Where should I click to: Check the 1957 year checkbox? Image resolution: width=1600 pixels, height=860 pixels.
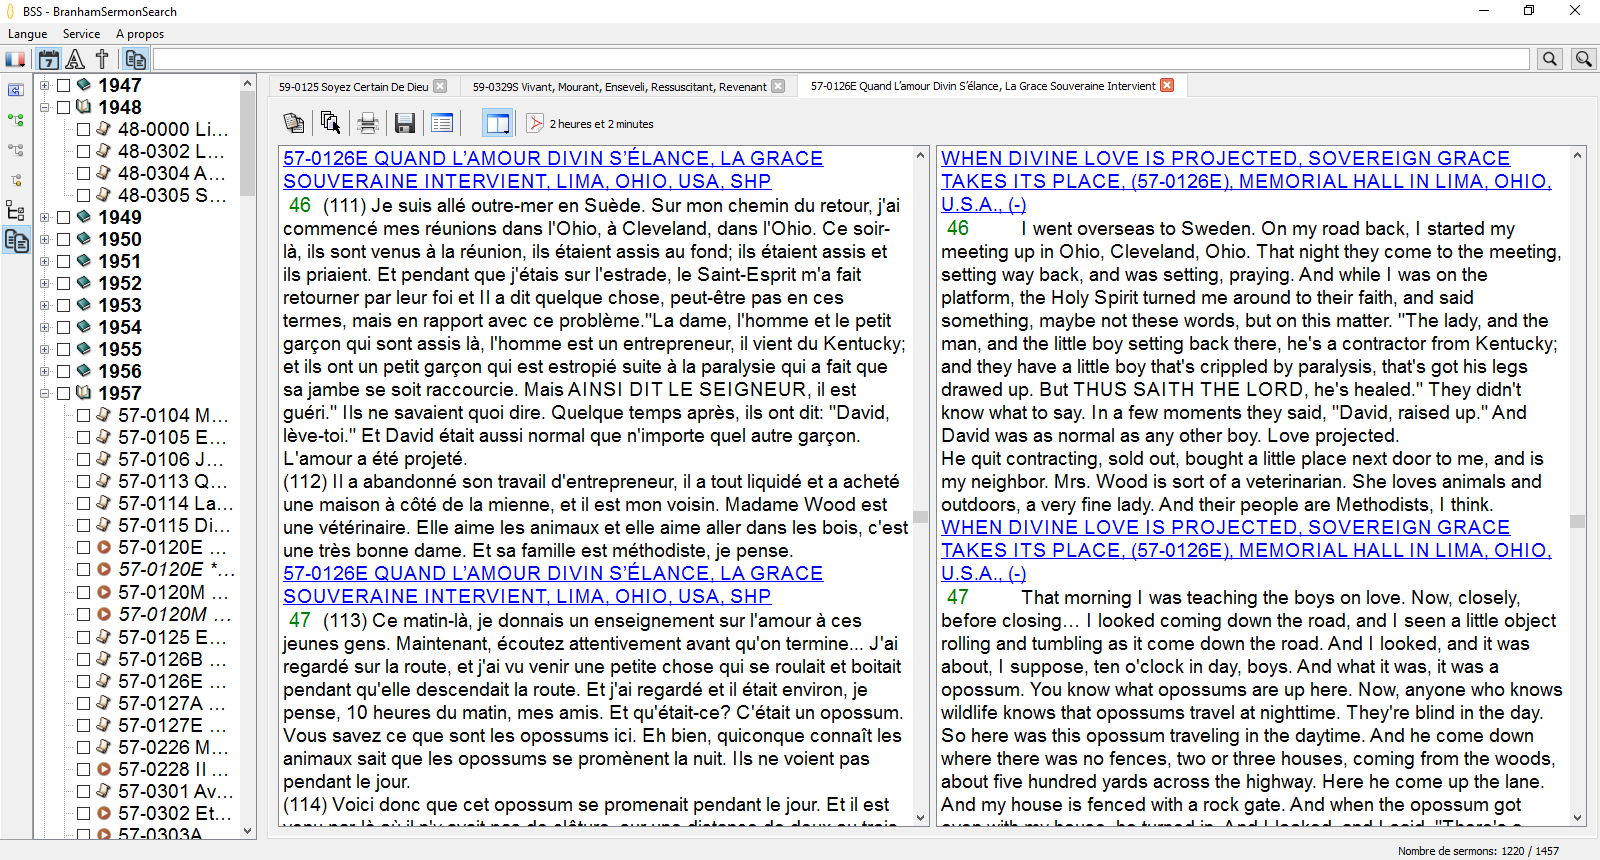(x=63, y=393)
